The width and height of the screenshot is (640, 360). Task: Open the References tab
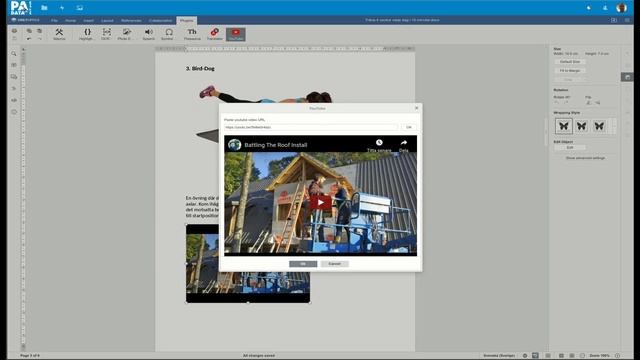[x=131, y=20]
